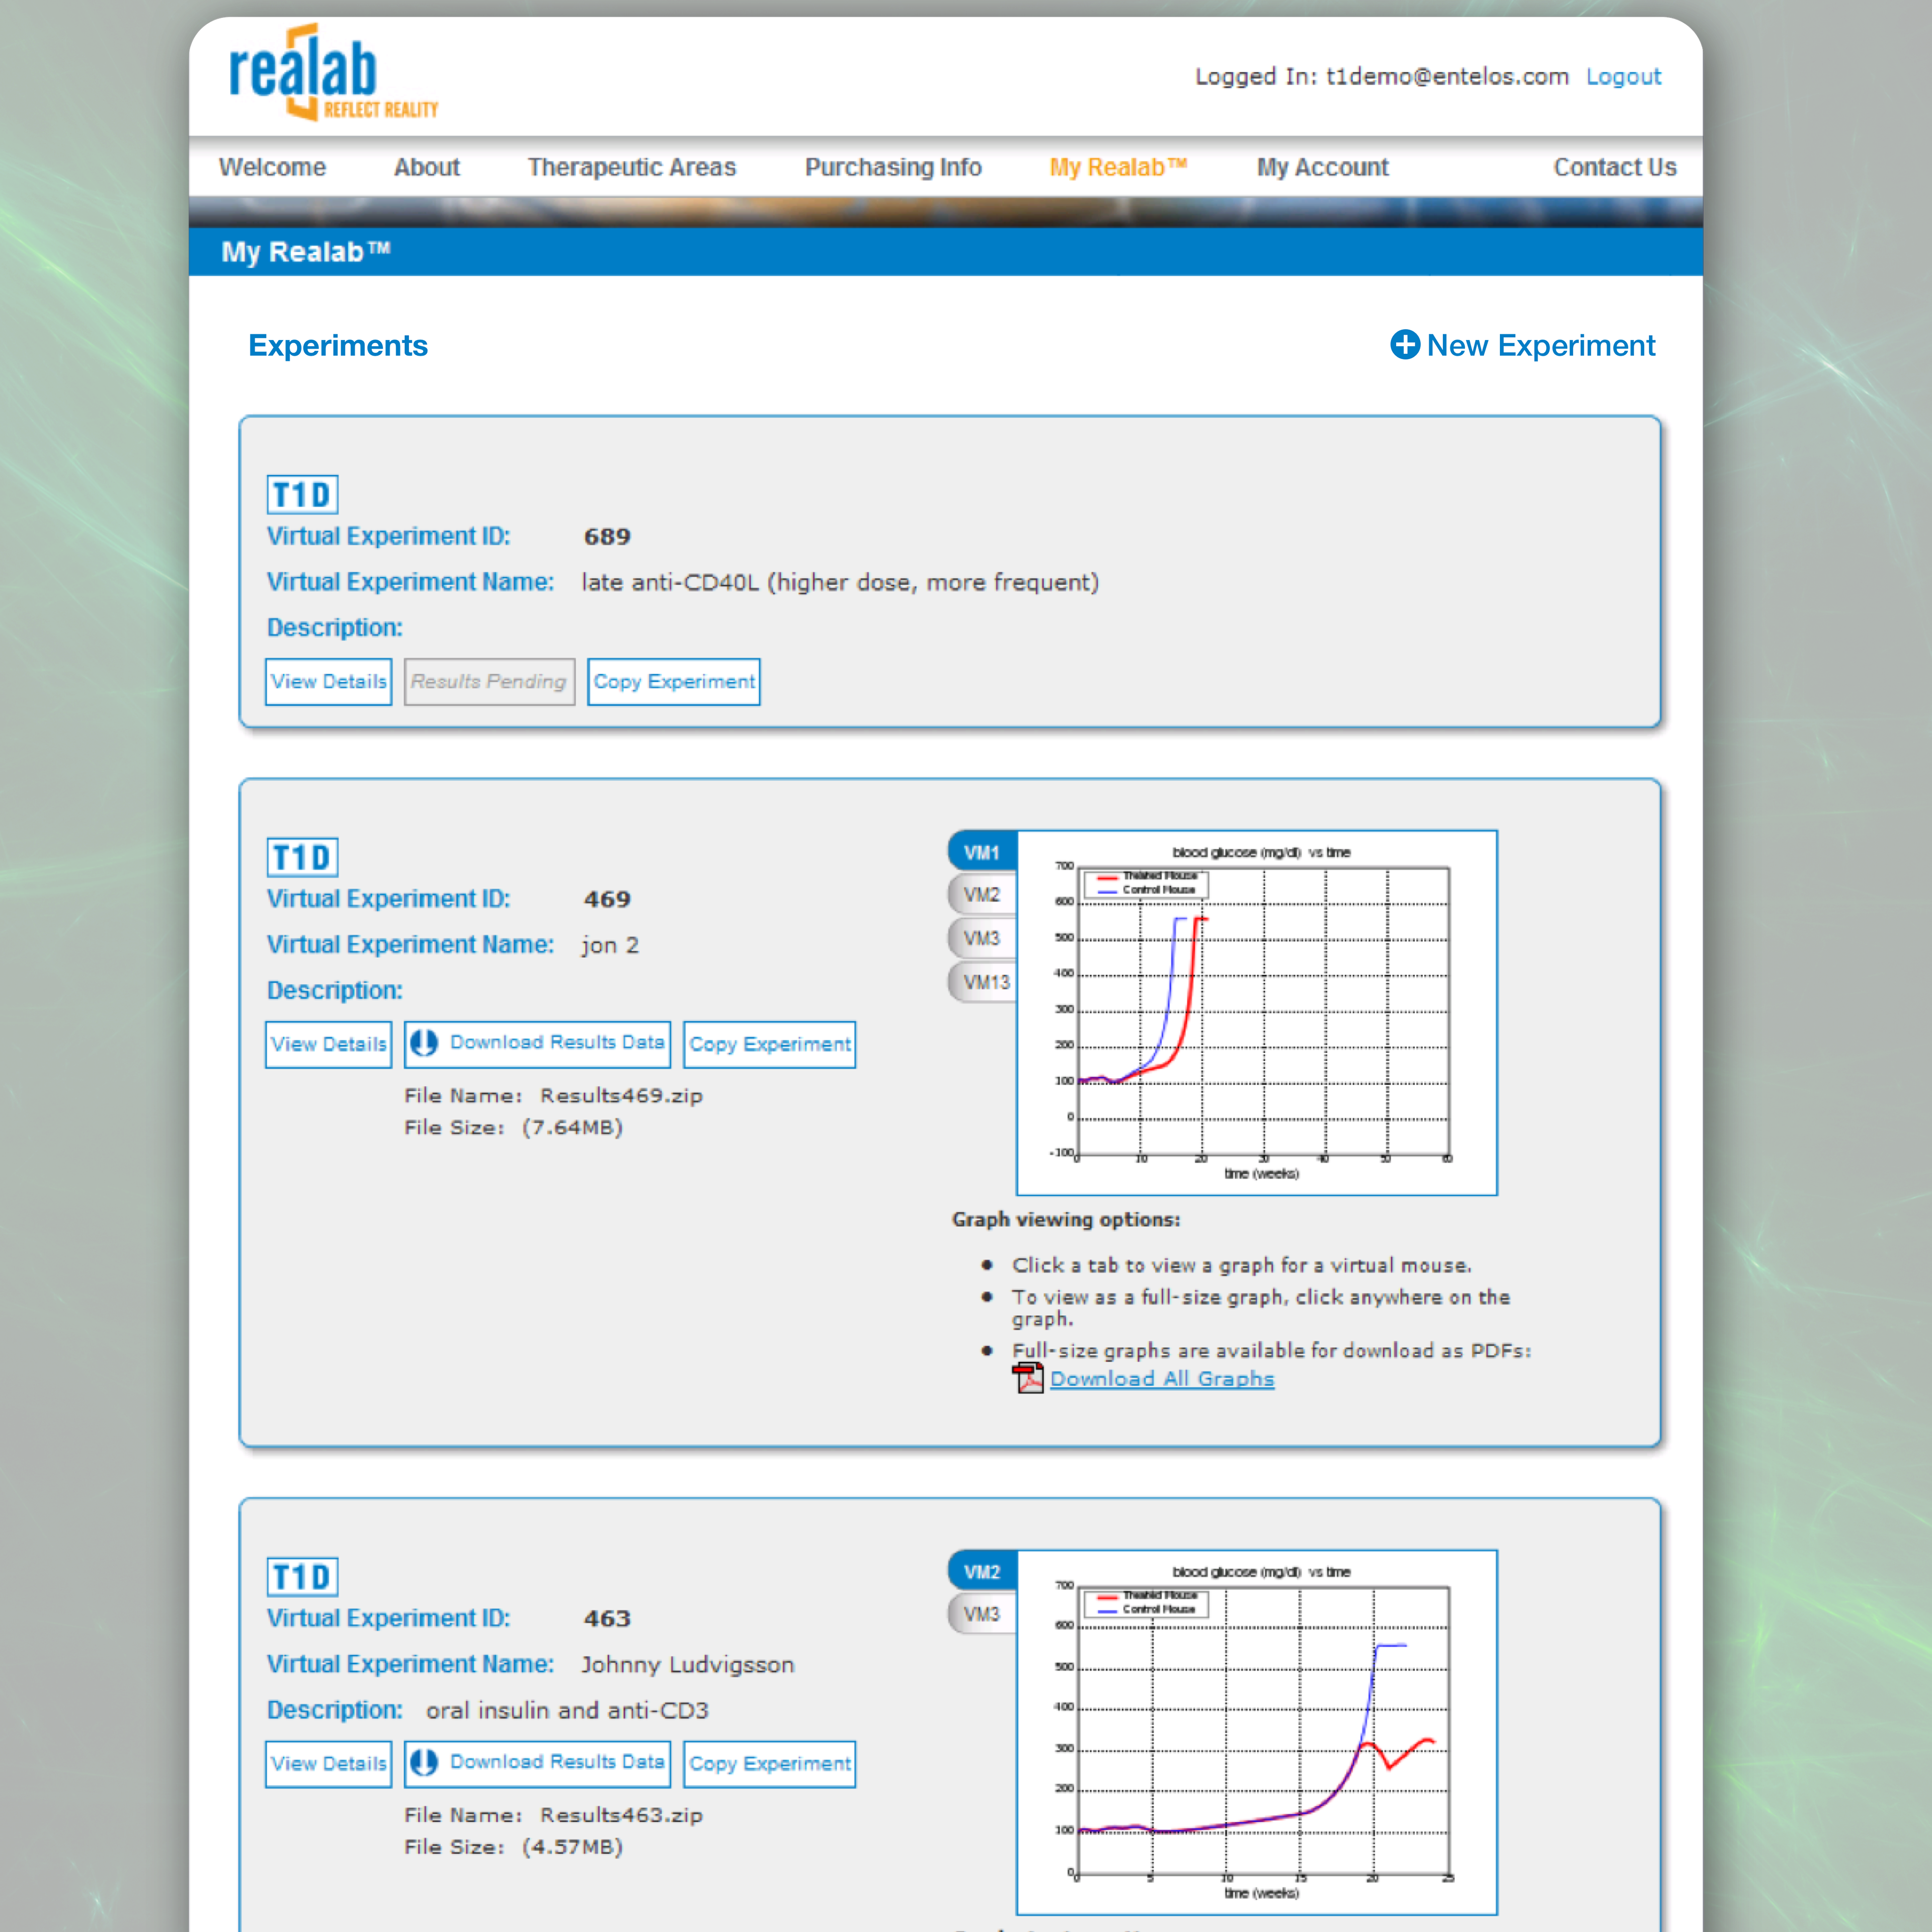Open the Purchasing Info menu item

pyautogui.click(x=893, y=167)
